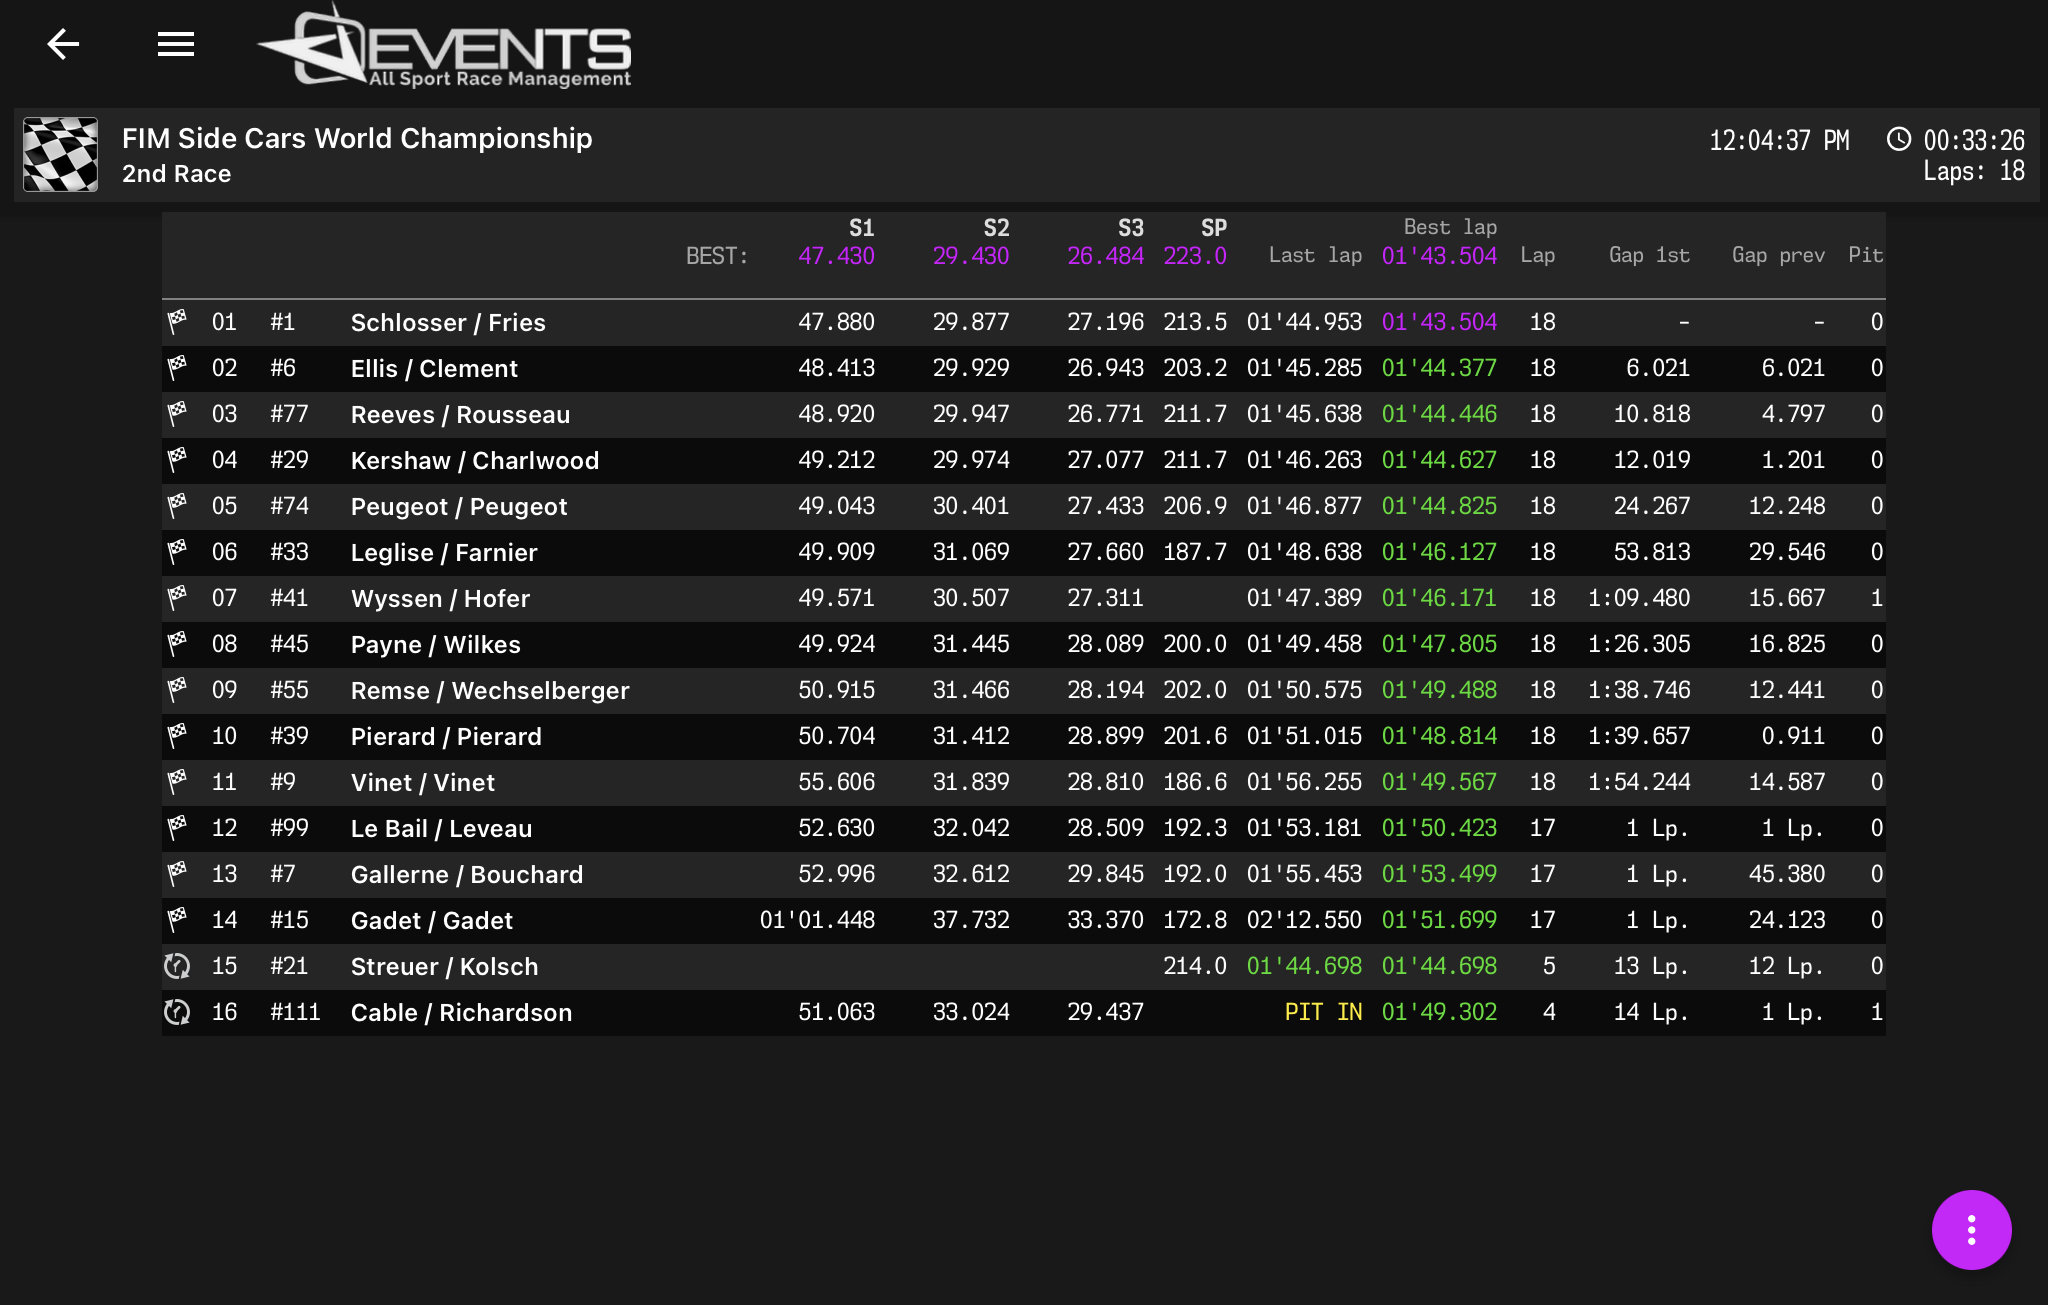This screenshot has height=1305, width=2048.
Task: Select the S2 column header
Action: tap(996, 228)
